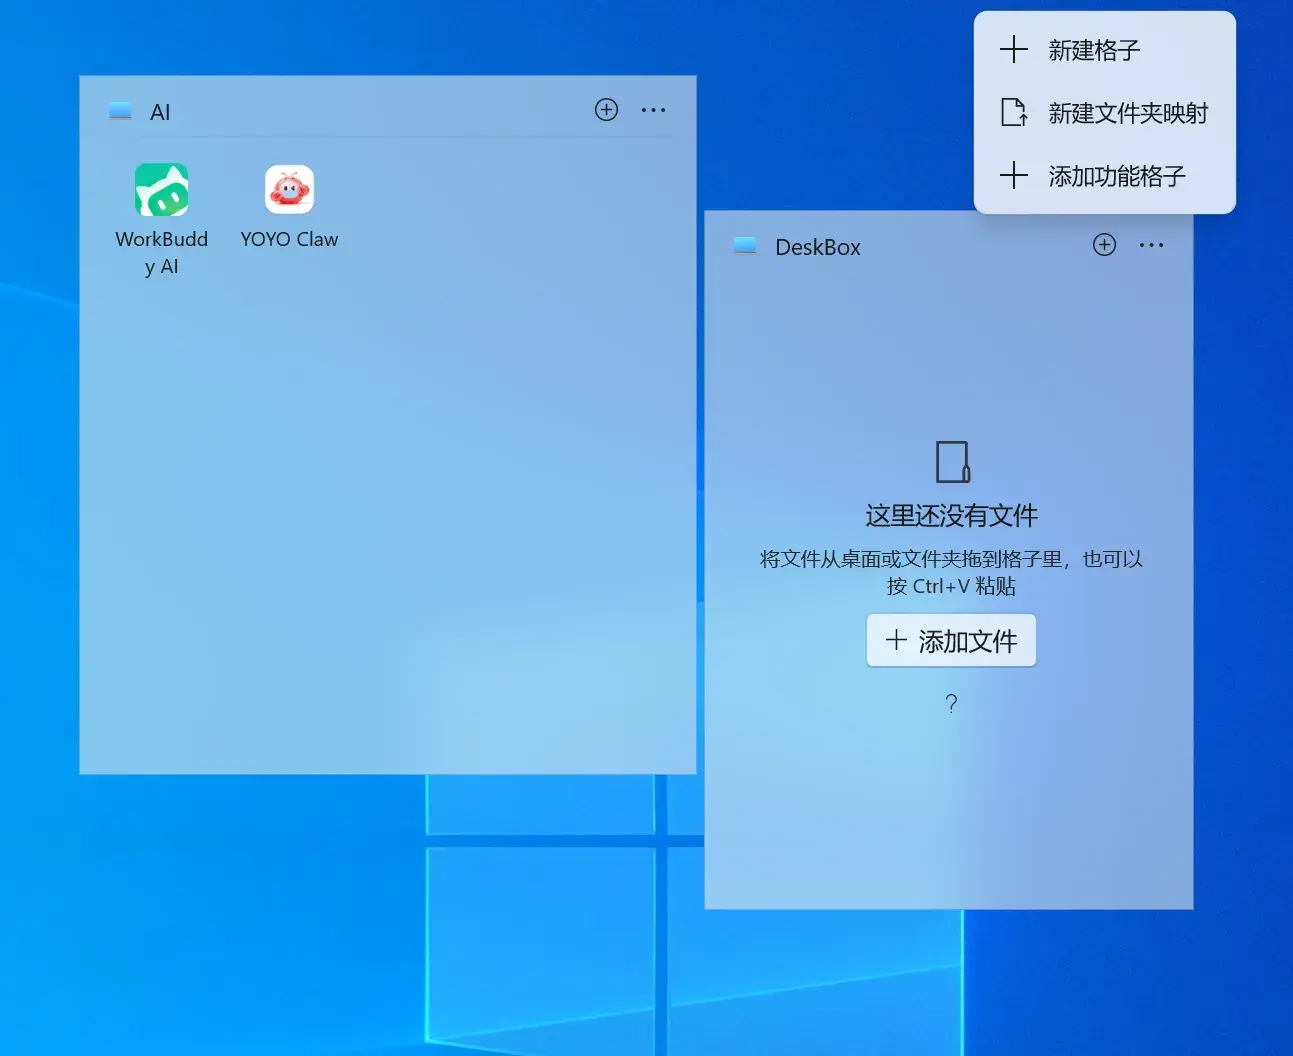This screenshot has width=1293, height=1056.
Task: Pick 添加功能格子 in the popup menu
Action: [1105, 176]
